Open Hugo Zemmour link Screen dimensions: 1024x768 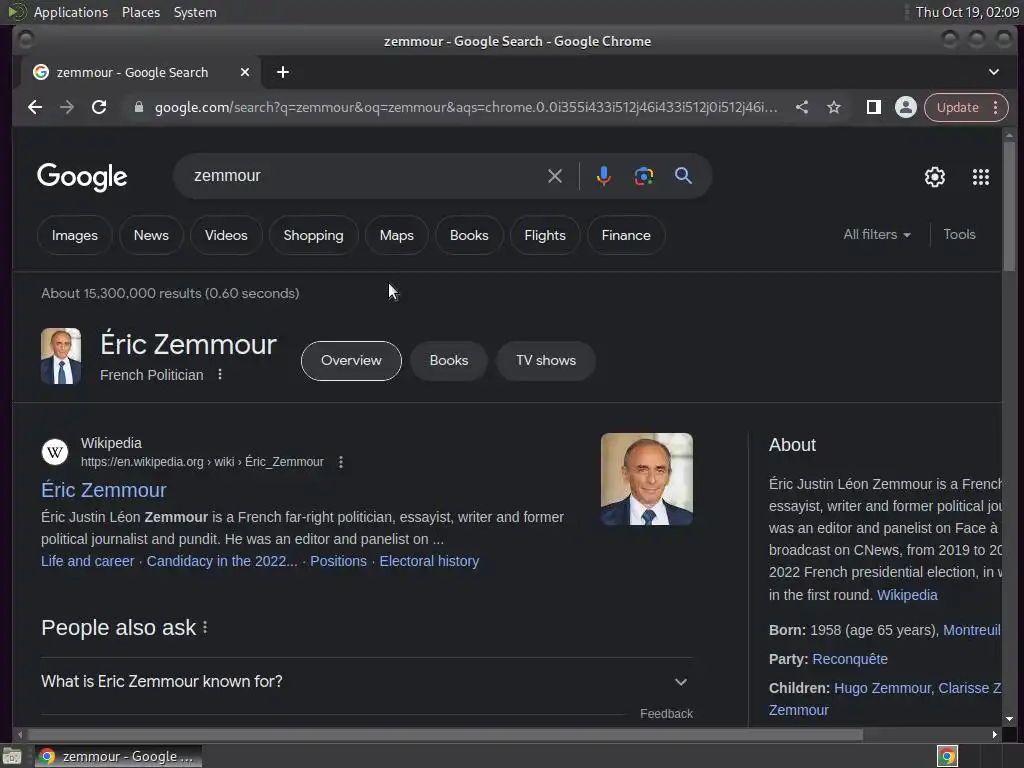tap(882, 688)
